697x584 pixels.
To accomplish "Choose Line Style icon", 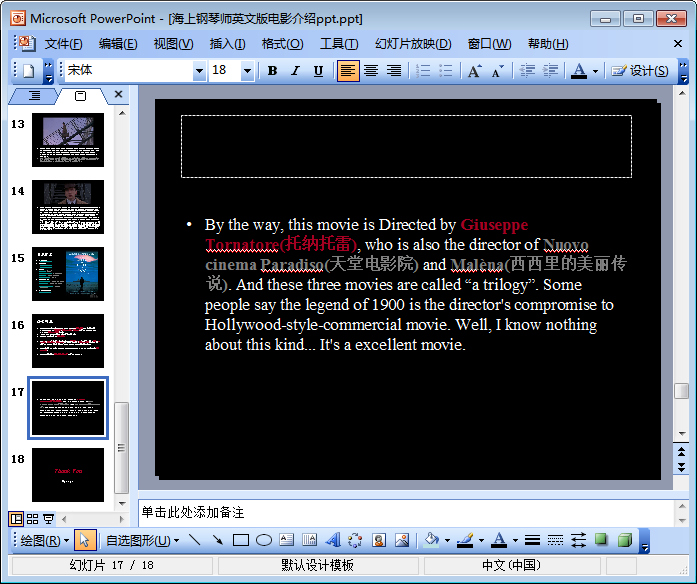I will 532,540.
